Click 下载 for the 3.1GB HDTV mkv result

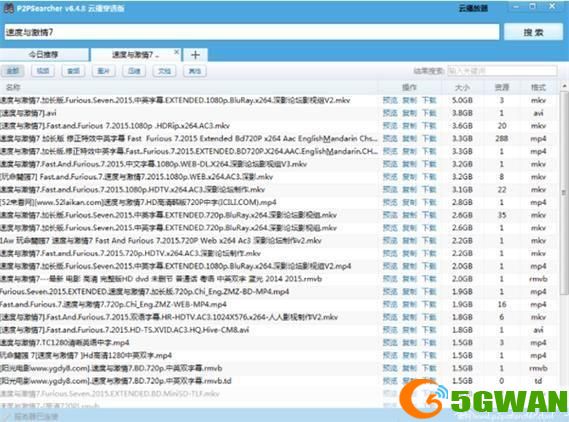[x=429, y=190]
